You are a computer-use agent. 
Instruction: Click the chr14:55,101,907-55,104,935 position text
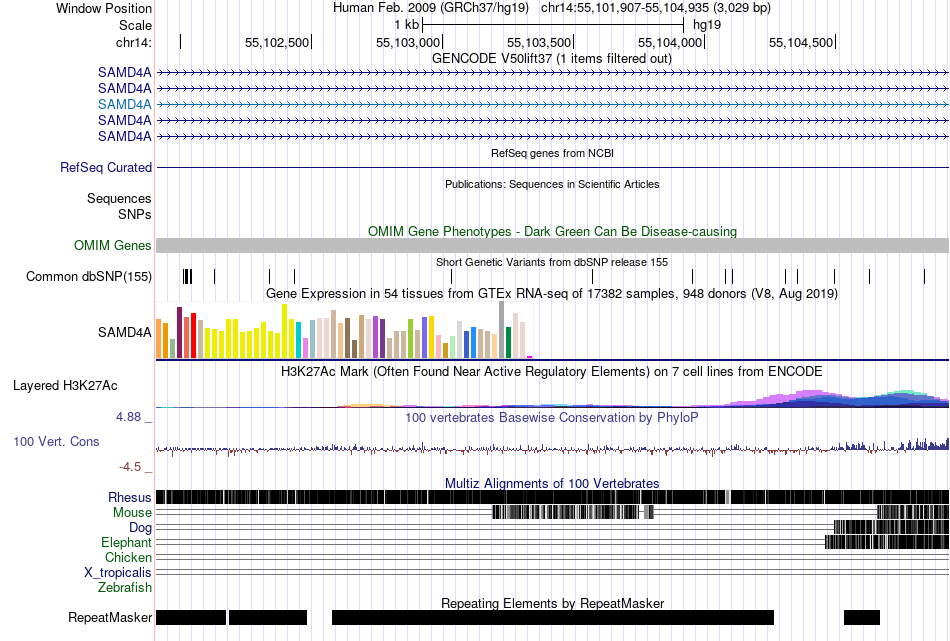click(x=656, y=8)
